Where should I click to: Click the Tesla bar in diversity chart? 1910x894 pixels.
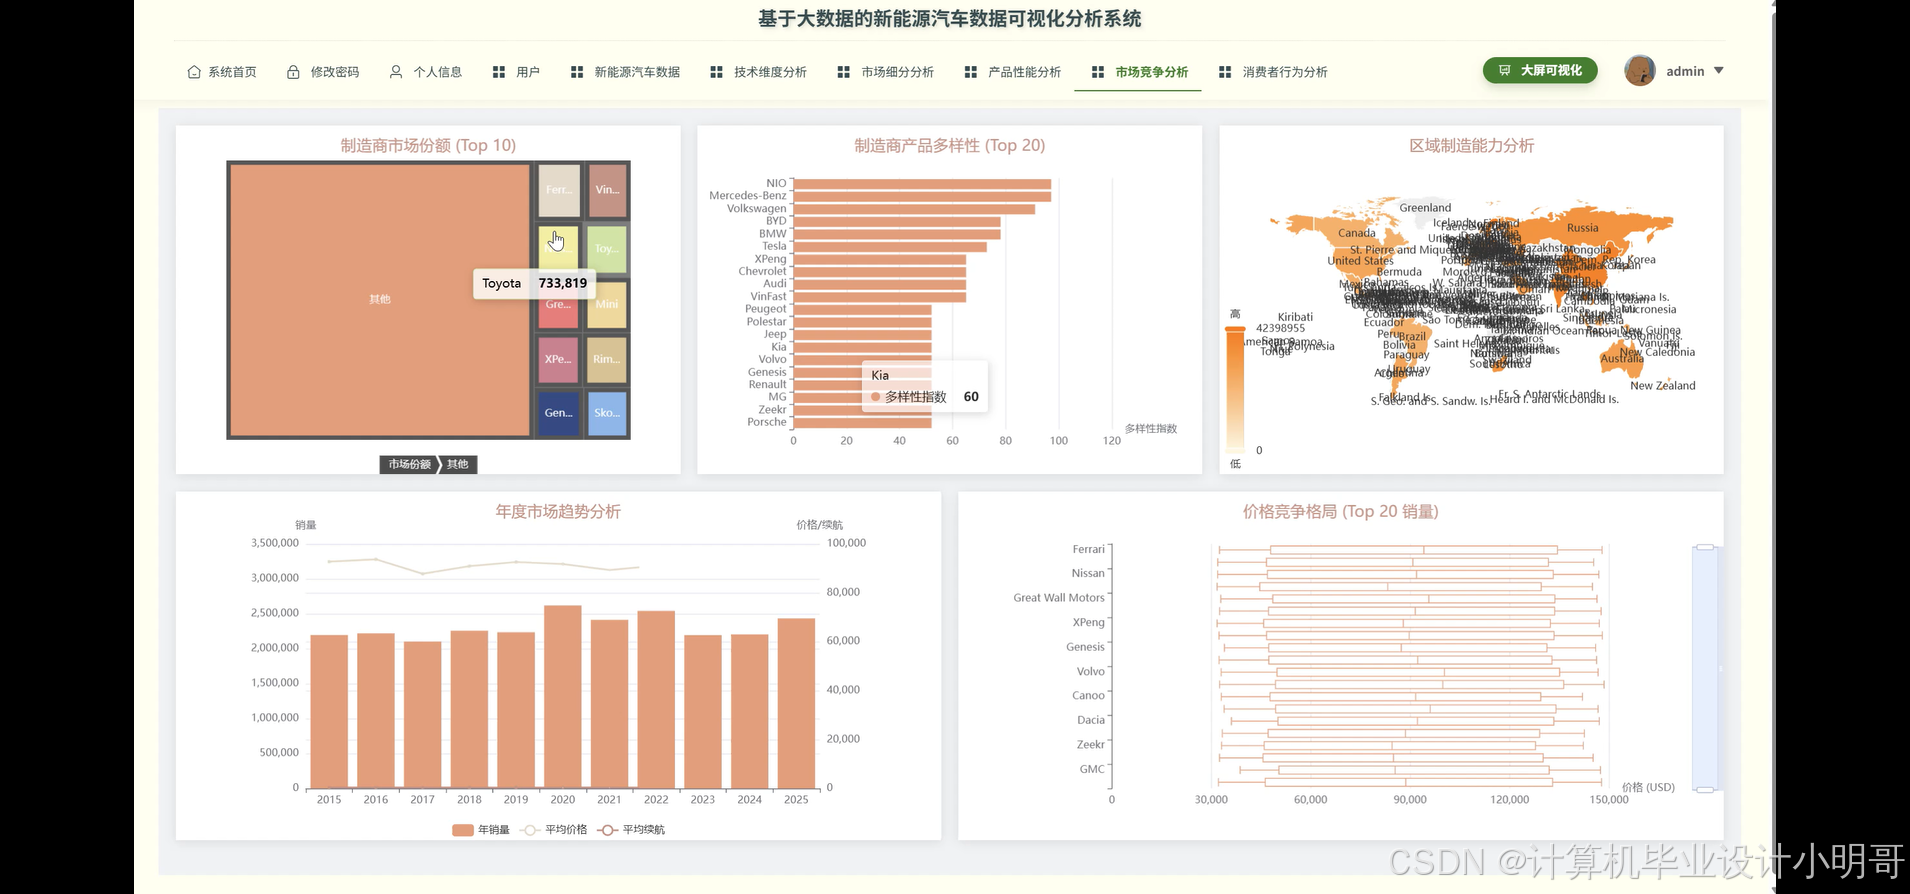pos(890,247)
